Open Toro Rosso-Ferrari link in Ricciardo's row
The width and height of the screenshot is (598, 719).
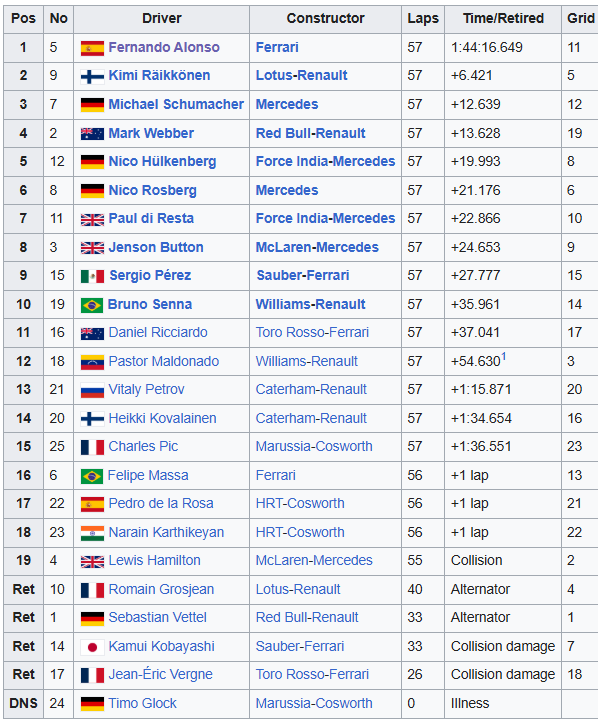click(x=312, y=332)
